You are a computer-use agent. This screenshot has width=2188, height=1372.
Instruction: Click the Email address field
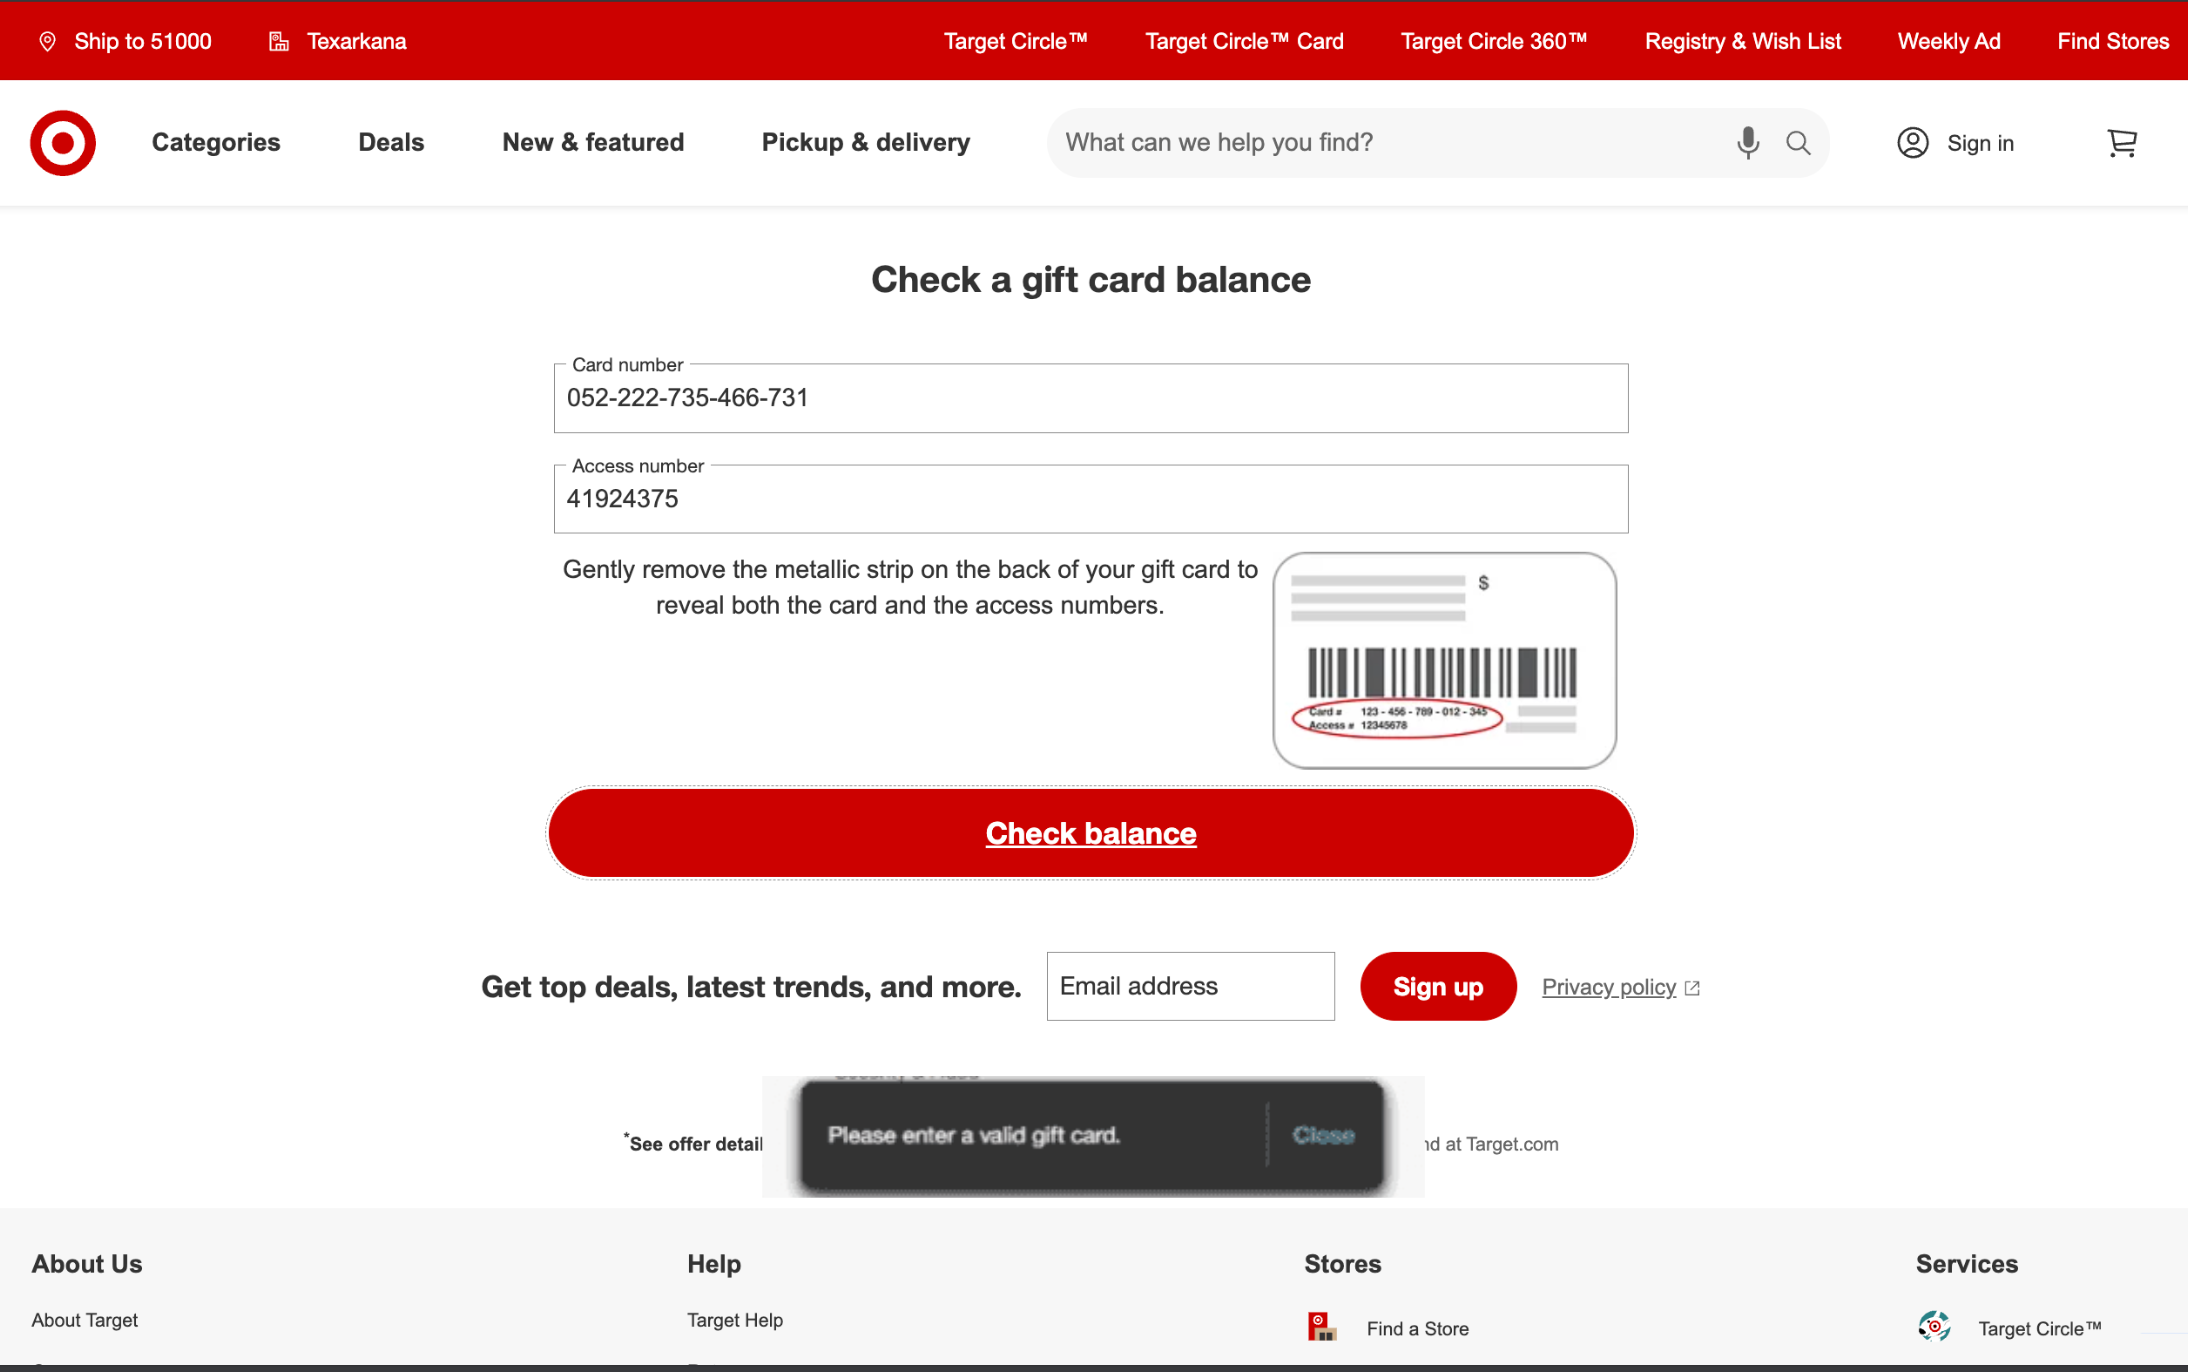(x=1190, y=986)
